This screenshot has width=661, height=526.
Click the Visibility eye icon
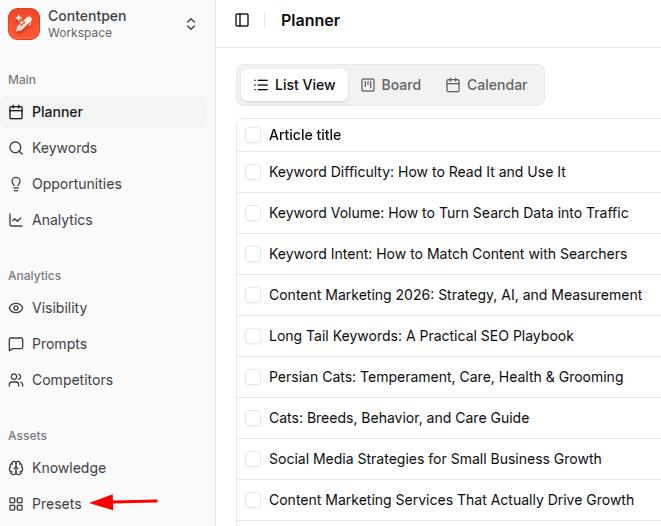tap(16, 308)
